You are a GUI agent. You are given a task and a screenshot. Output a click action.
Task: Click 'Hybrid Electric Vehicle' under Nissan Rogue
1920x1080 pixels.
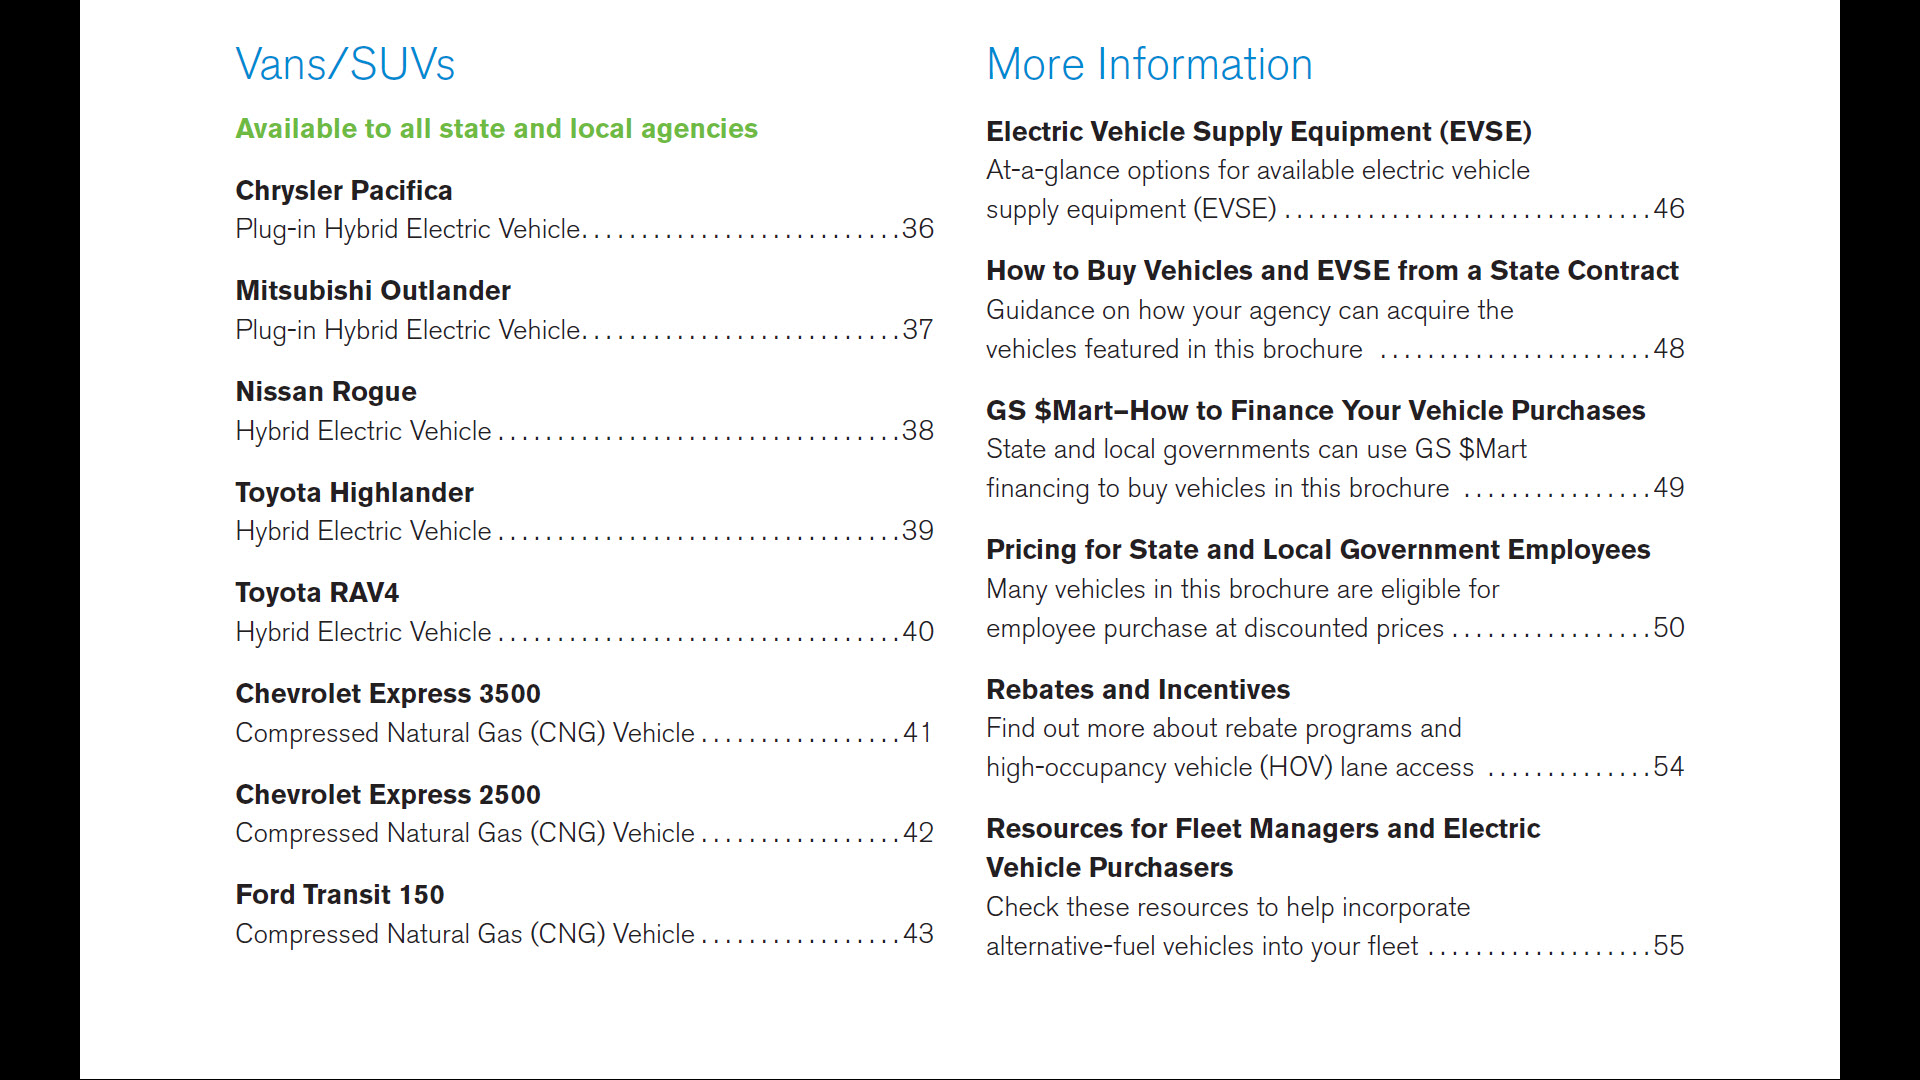tap(364, 431)
